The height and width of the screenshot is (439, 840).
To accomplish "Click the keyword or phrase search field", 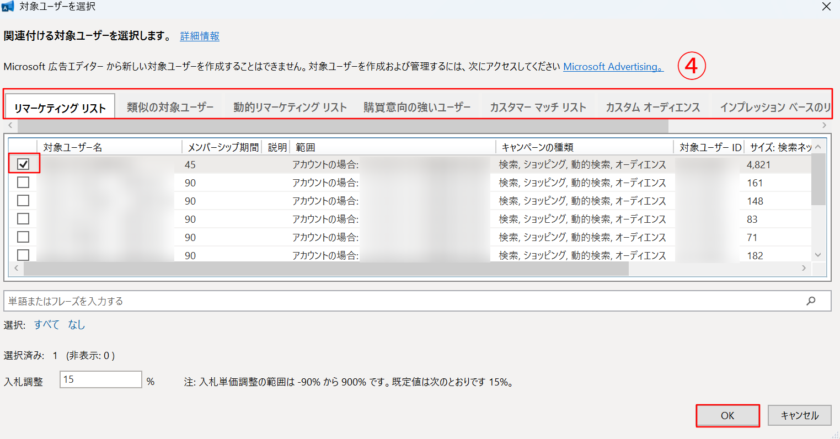I will (x=400, y=300).
